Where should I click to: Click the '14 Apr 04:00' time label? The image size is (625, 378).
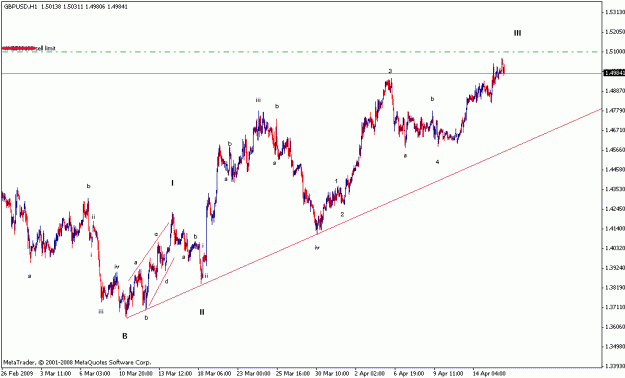pos(489,374)
